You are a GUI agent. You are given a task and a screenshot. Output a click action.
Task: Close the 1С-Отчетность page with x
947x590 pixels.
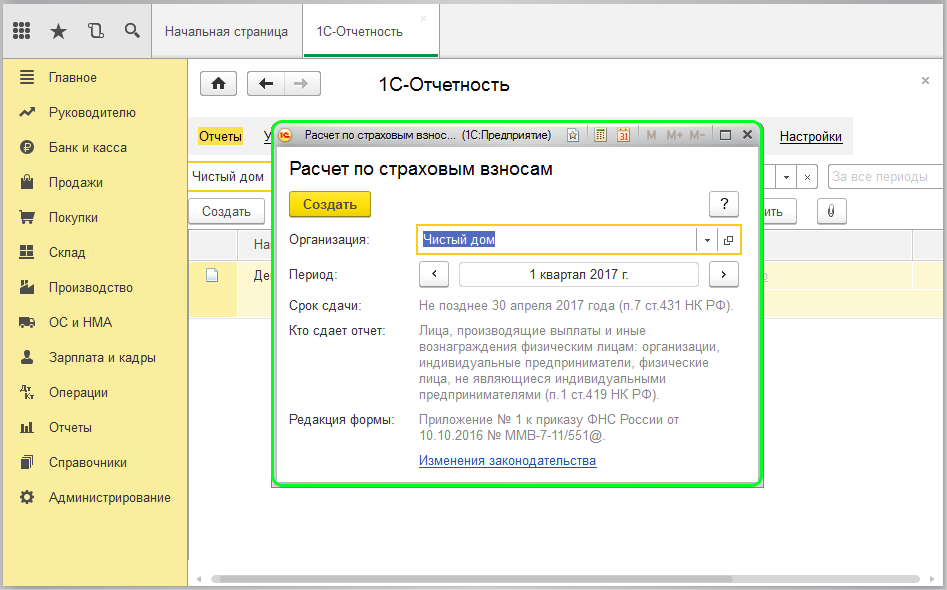(925, 80)
